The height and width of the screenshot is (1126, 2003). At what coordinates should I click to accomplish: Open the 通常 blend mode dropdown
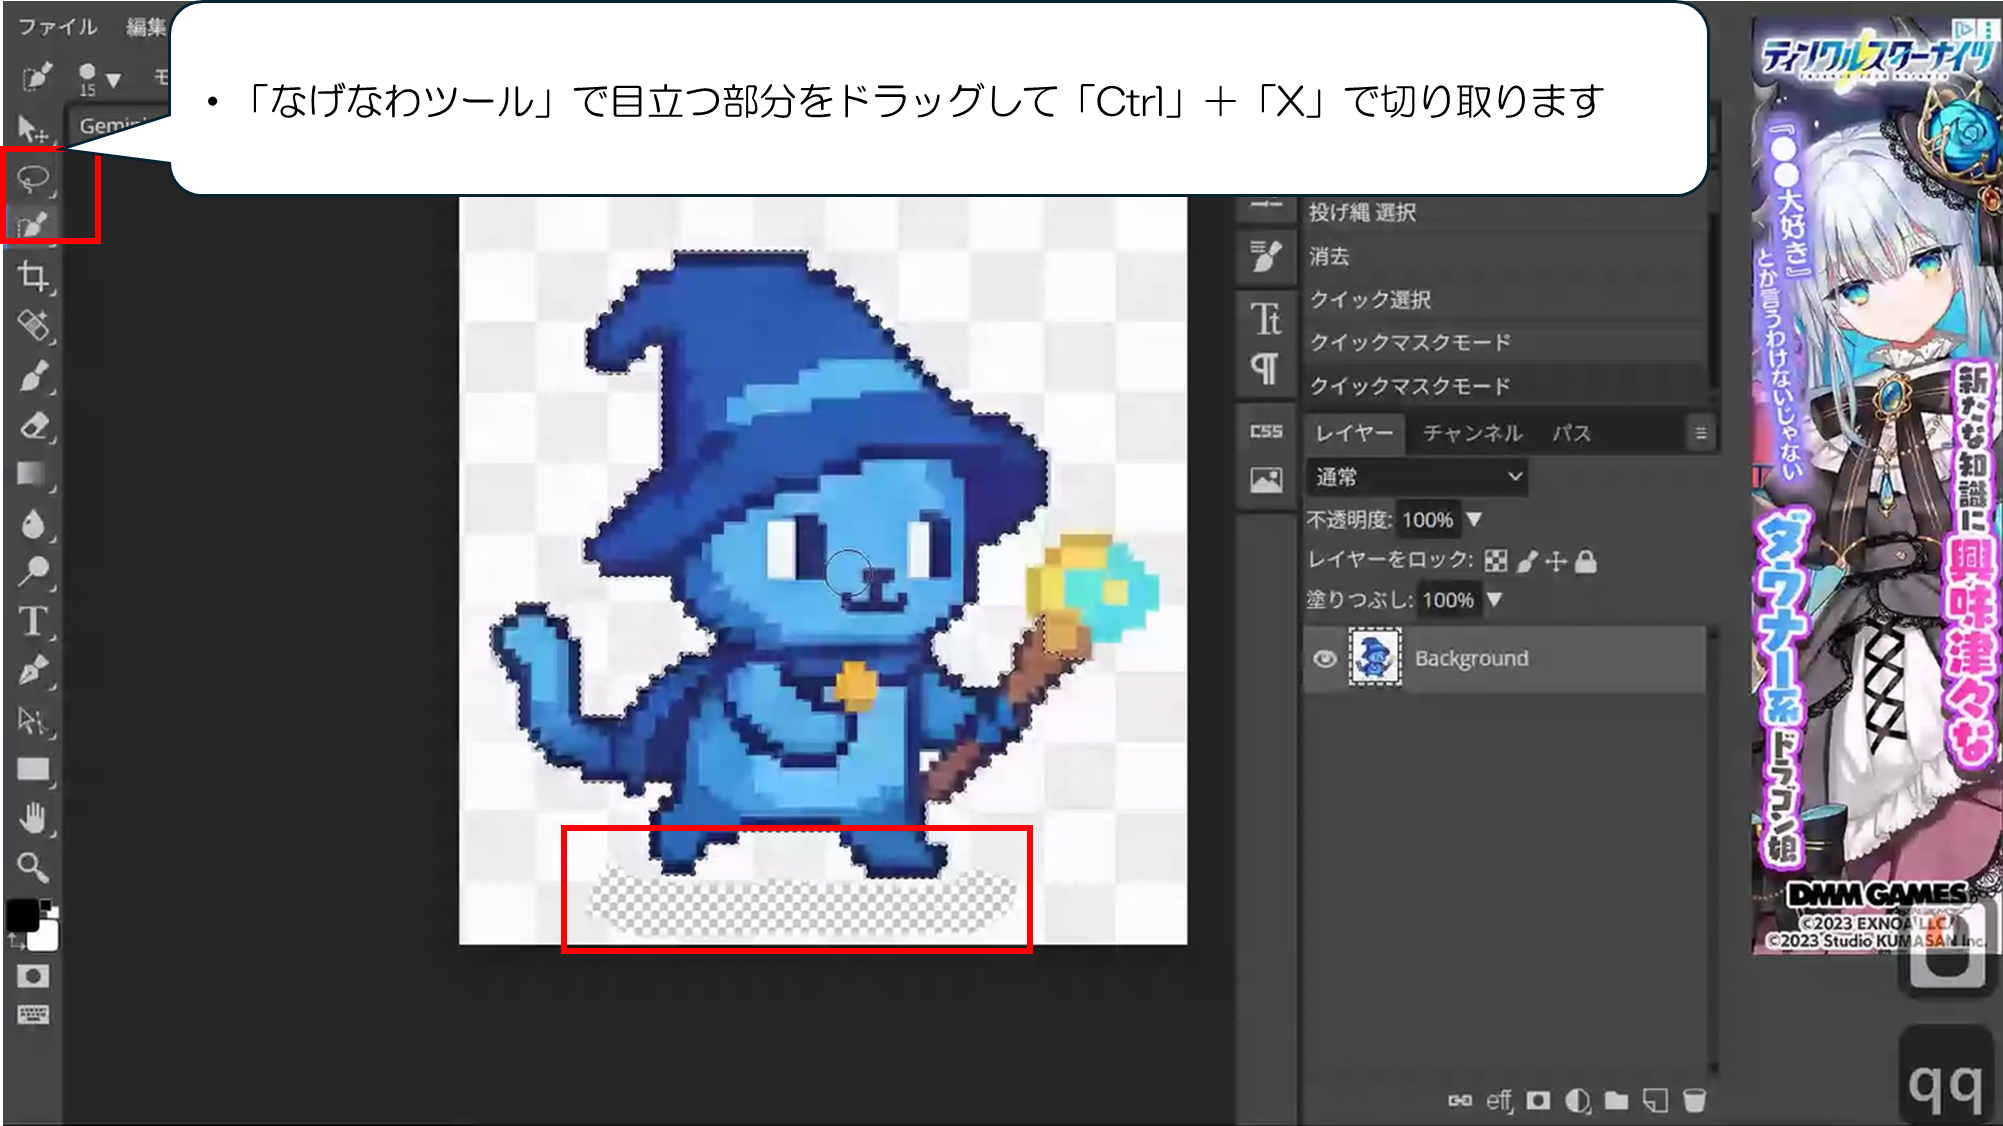[1417, 477]
